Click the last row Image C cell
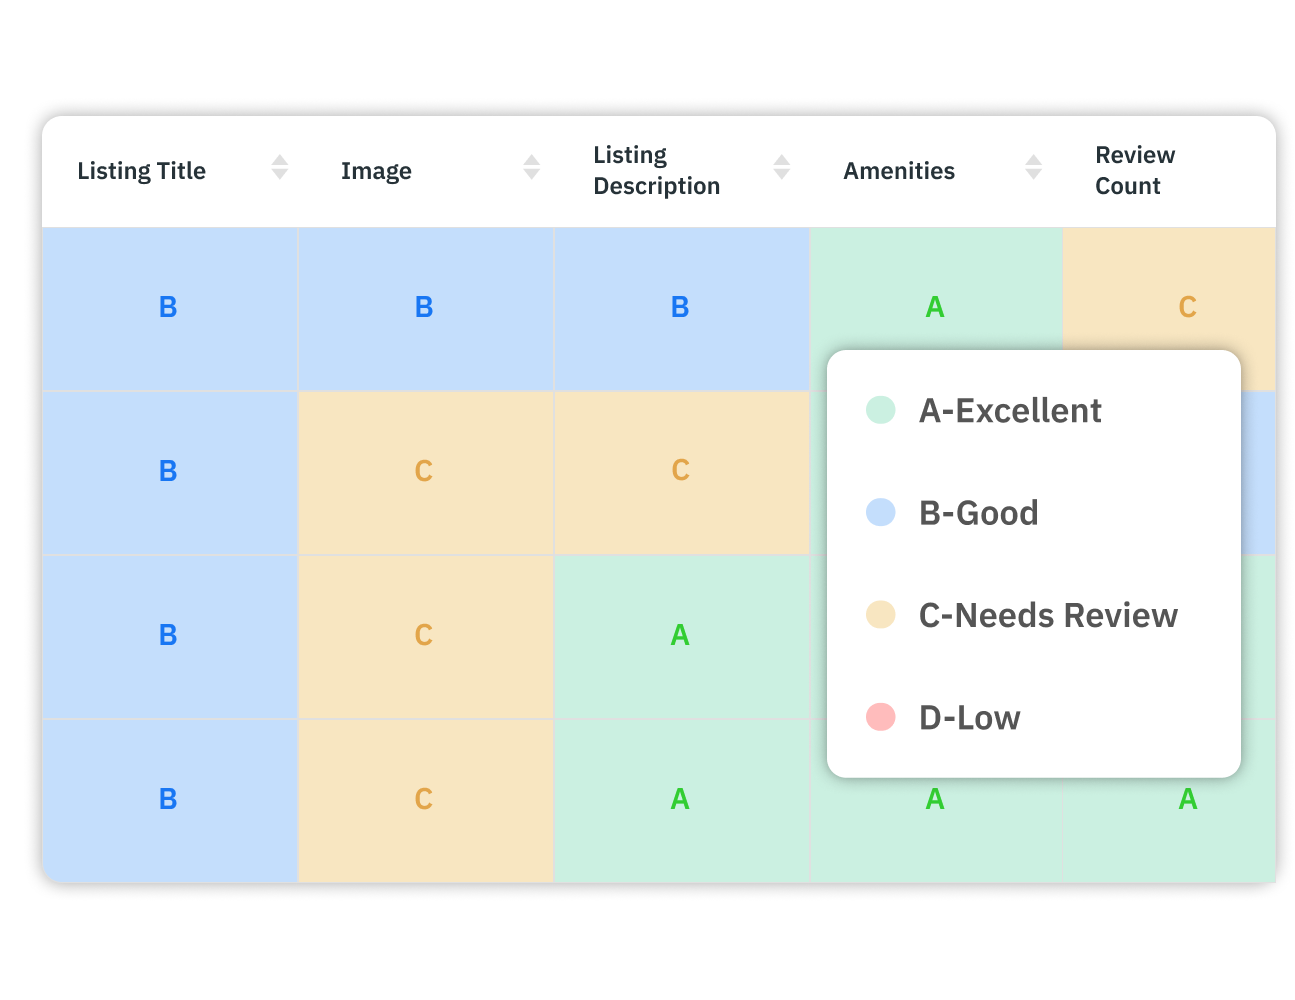The image size is (1295, 1000). (426, 801)
